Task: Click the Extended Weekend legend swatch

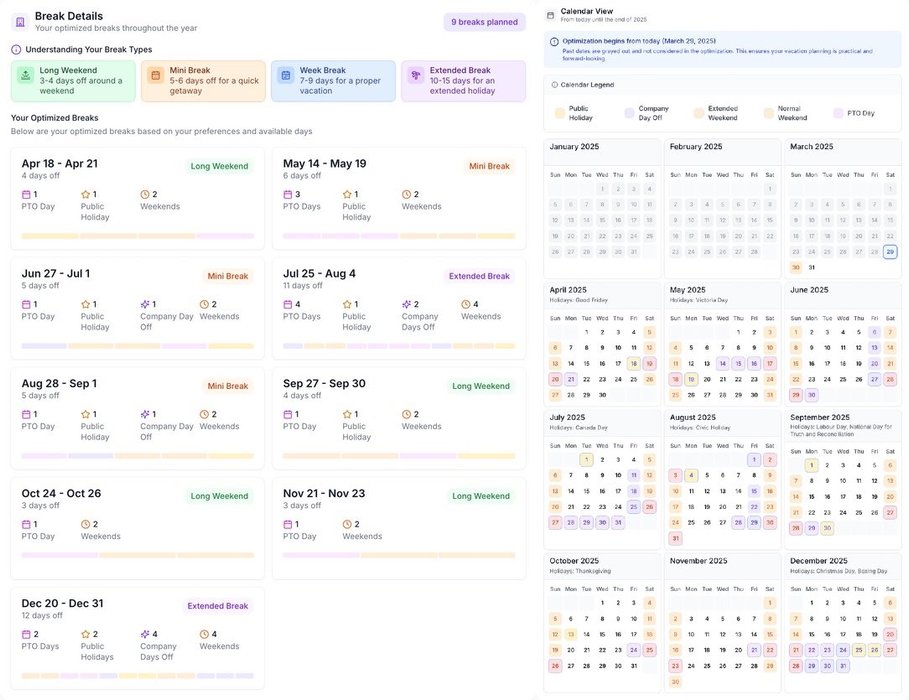Action: (699, 113)
